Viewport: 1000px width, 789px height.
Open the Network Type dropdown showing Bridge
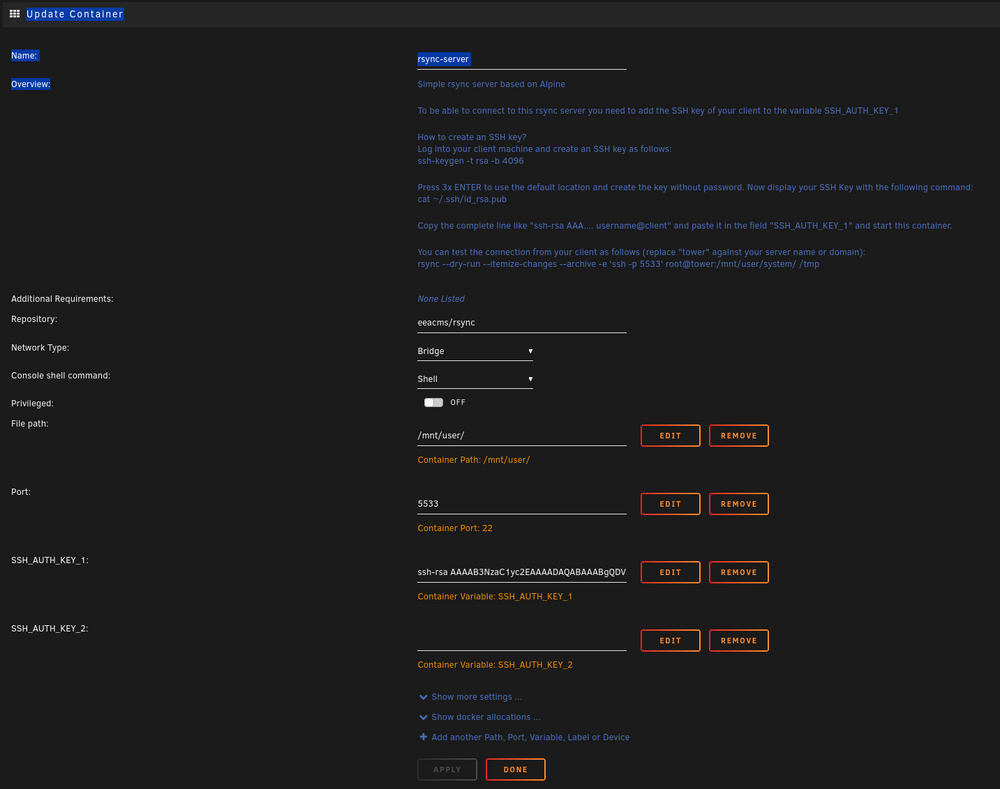(x=475, y=351)
